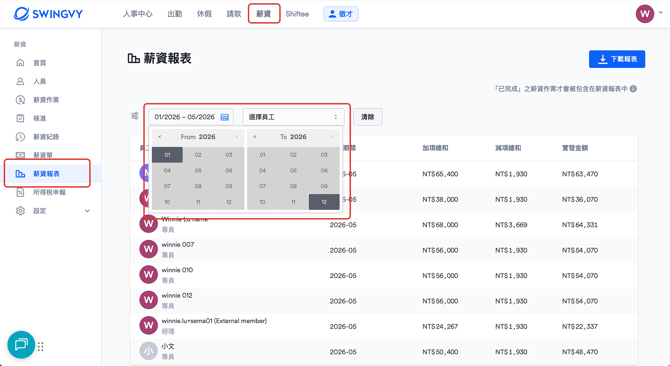Click the 薪資單 payslip icon
670x366 pixels.
click(20, 155)
